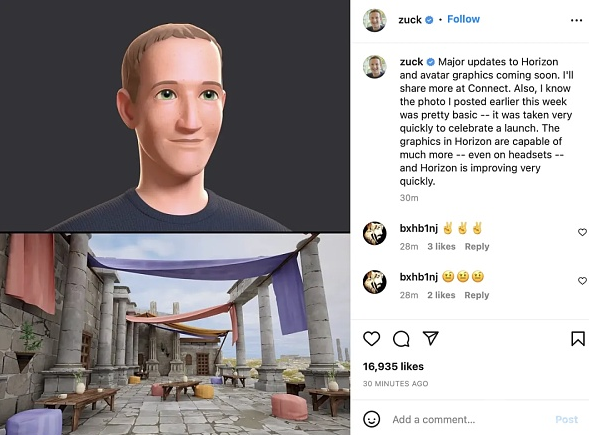Reply to the peace-sign emoji comment
This screenshot has height=435, width=589.
477,246
